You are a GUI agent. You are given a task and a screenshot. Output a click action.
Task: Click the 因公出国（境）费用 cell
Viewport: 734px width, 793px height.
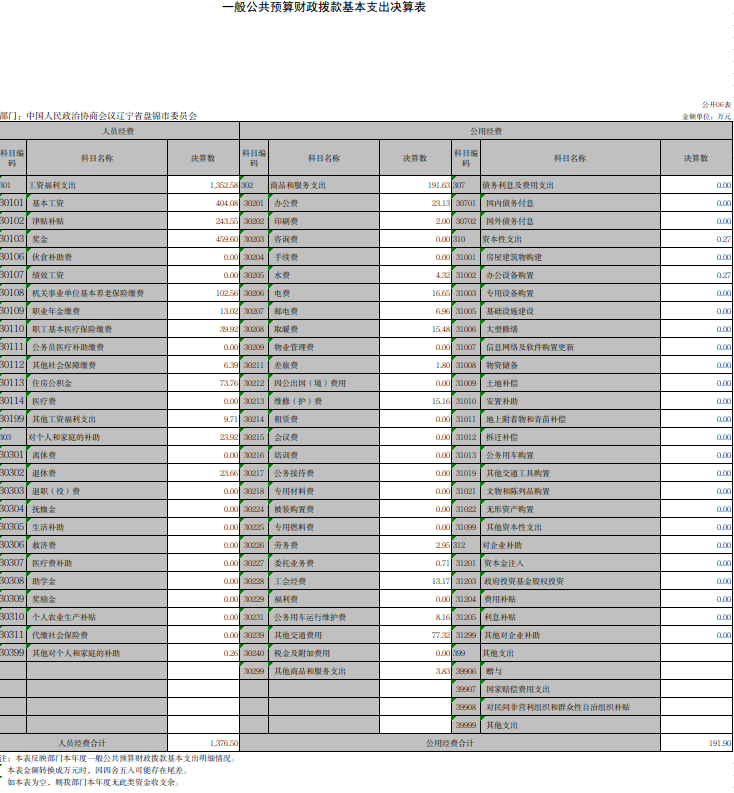click(x=324, y=383)
